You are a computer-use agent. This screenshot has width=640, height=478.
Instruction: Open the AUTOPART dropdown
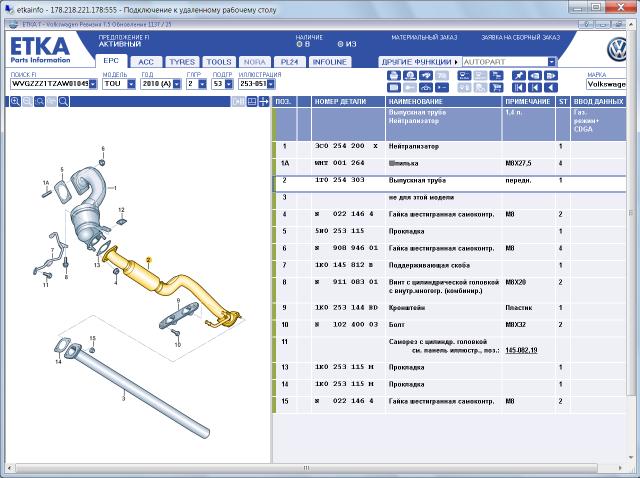click(x=551, y=62)
